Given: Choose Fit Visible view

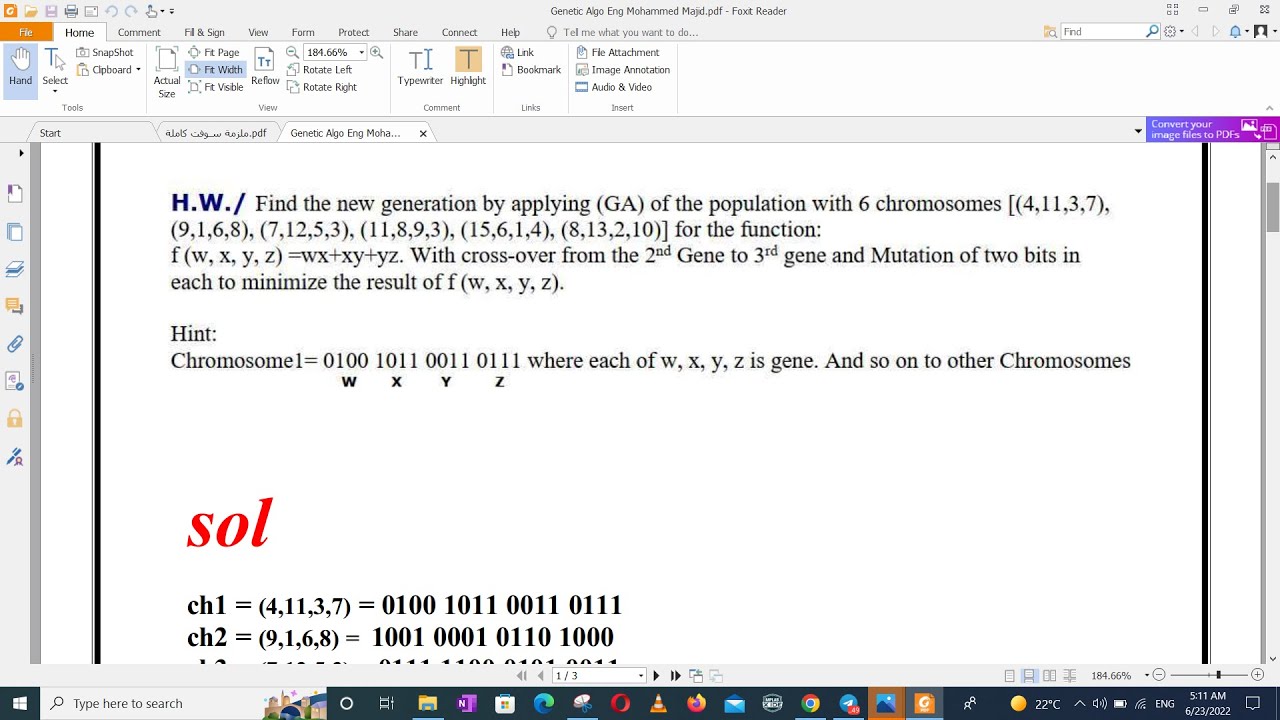Looking at the screenshot, I should point(215,87).
